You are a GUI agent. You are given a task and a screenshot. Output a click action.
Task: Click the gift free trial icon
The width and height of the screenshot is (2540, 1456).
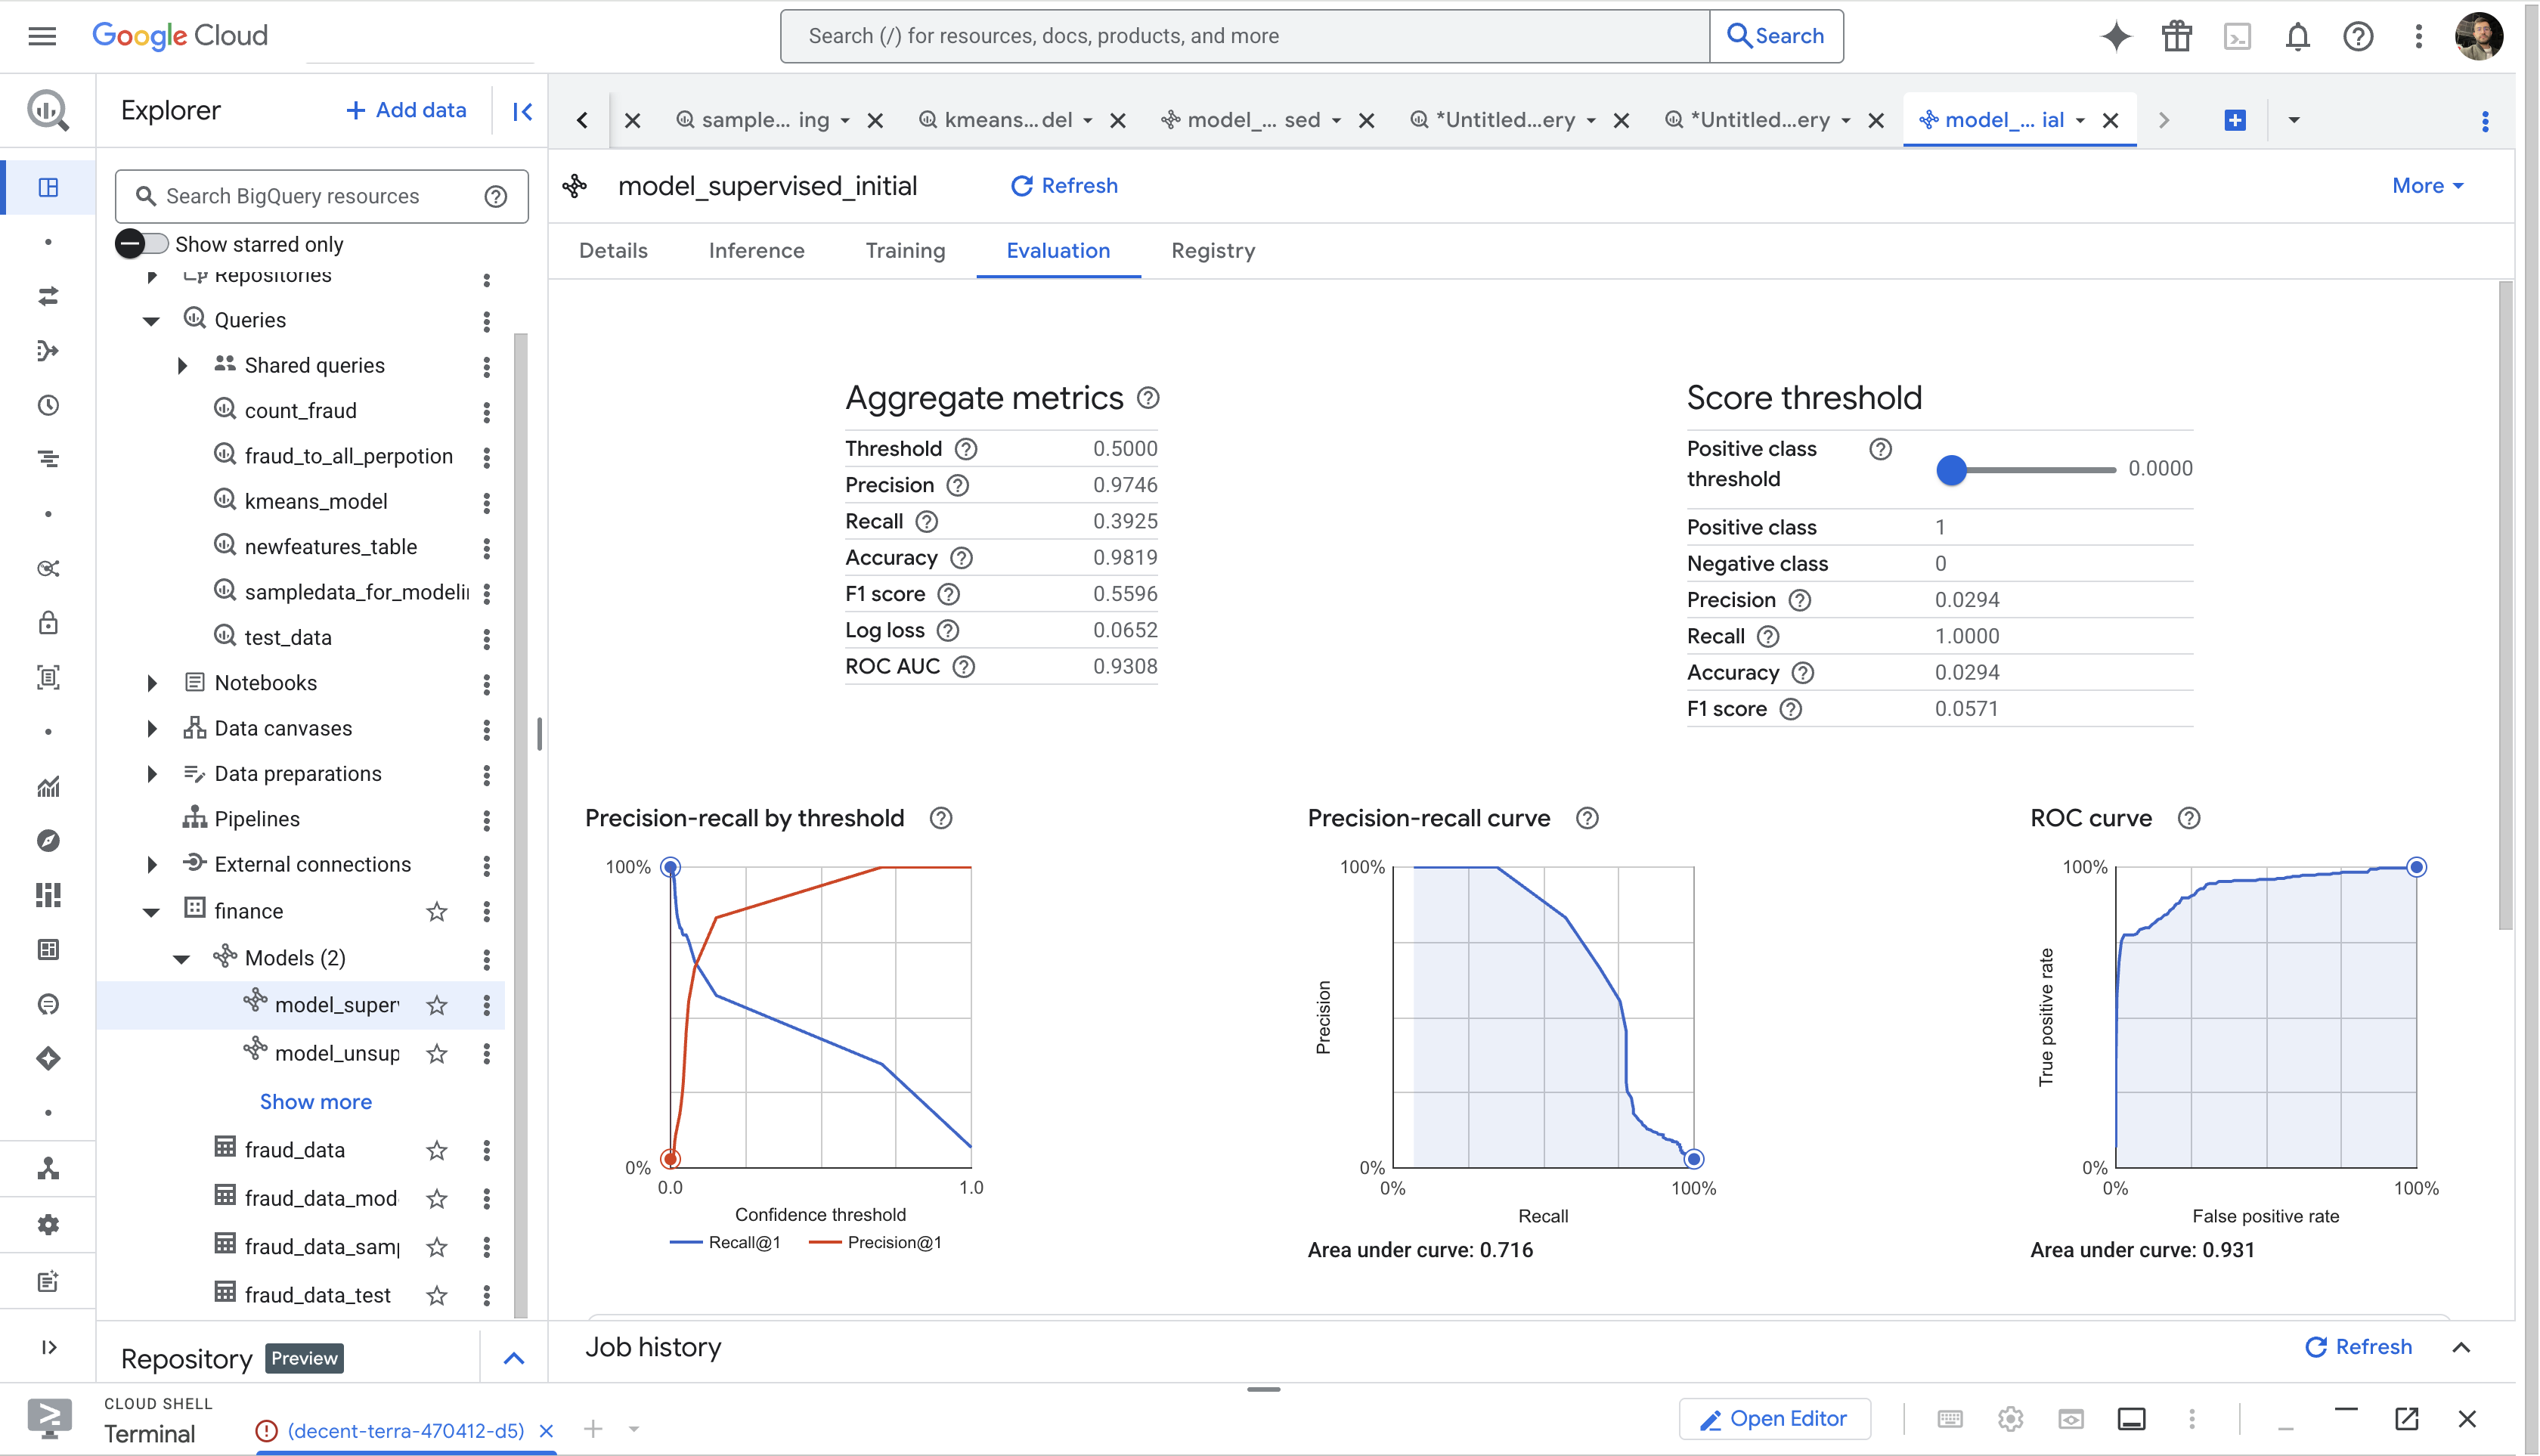coord(2177,36)
